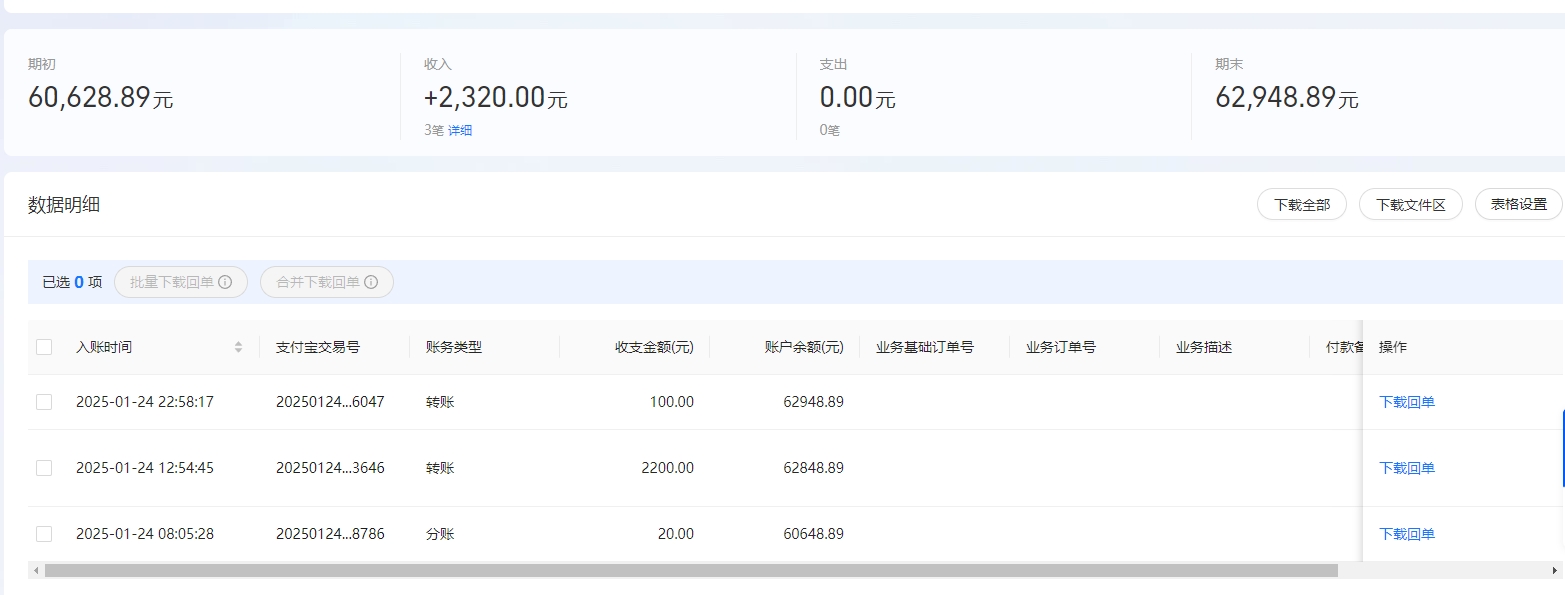The height and width of the screenshot is (595, 1565).
Task: Click the account balance 60648.89 cell
Action: click(813, 534)
